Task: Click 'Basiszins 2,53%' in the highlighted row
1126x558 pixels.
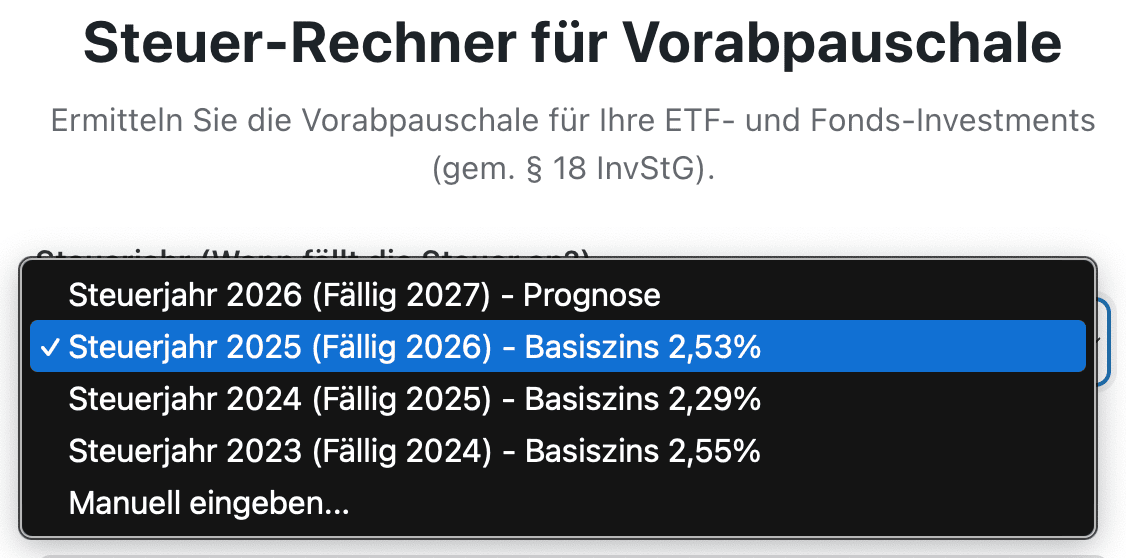Action: 643,347
